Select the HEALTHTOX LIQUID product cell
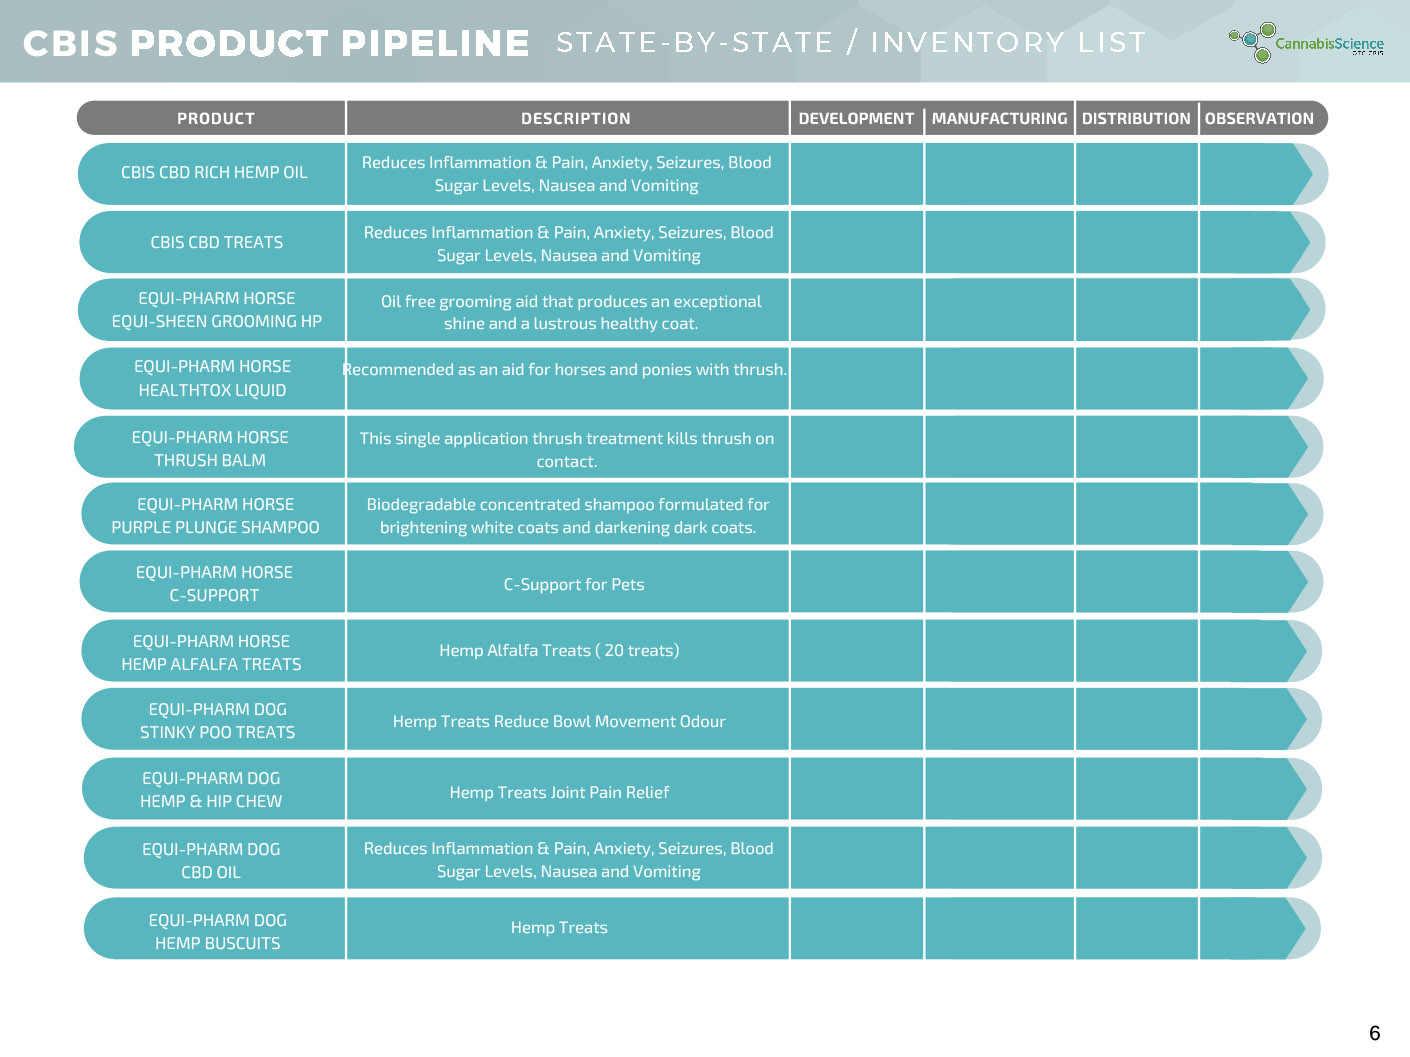This screenshot has width=1410, height=1057. [x=212, y=379]
